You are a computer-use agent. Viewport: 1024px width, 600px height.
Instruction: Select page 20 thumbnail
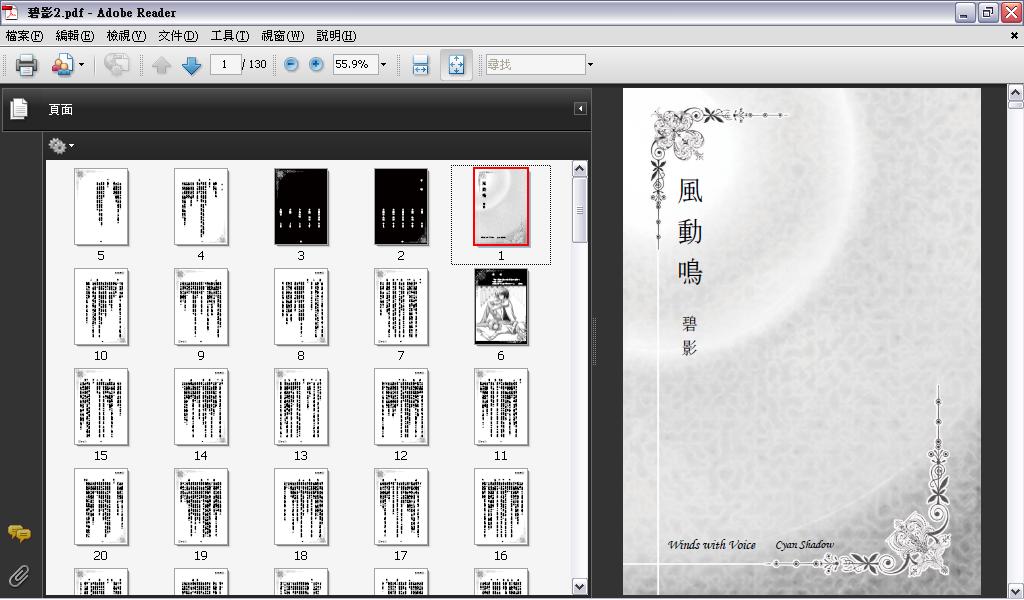point(101,507)
